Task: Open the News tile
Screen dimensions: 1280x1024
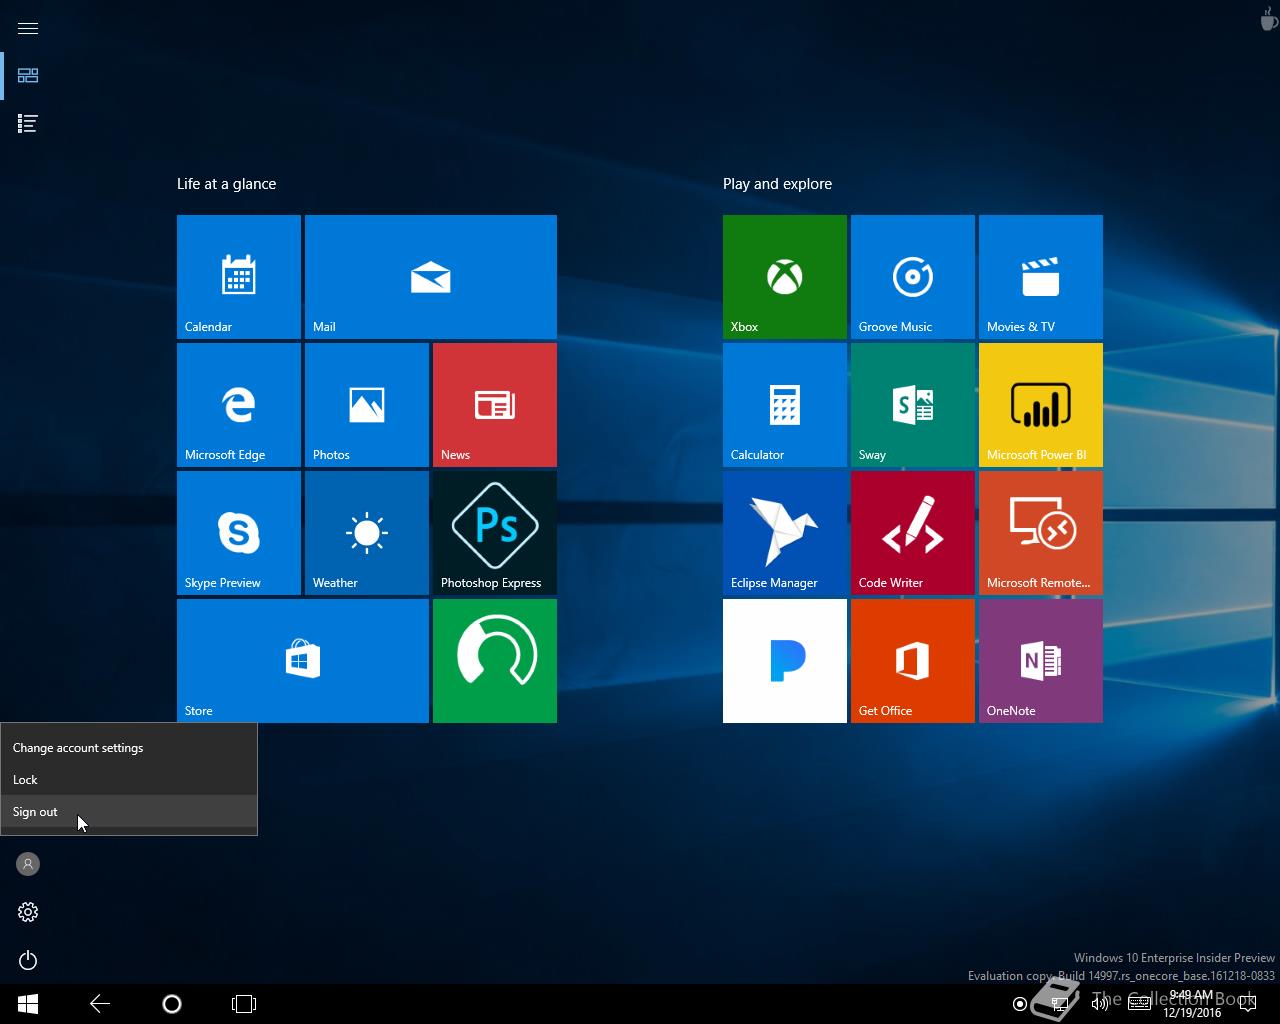Action: (495, 405)
